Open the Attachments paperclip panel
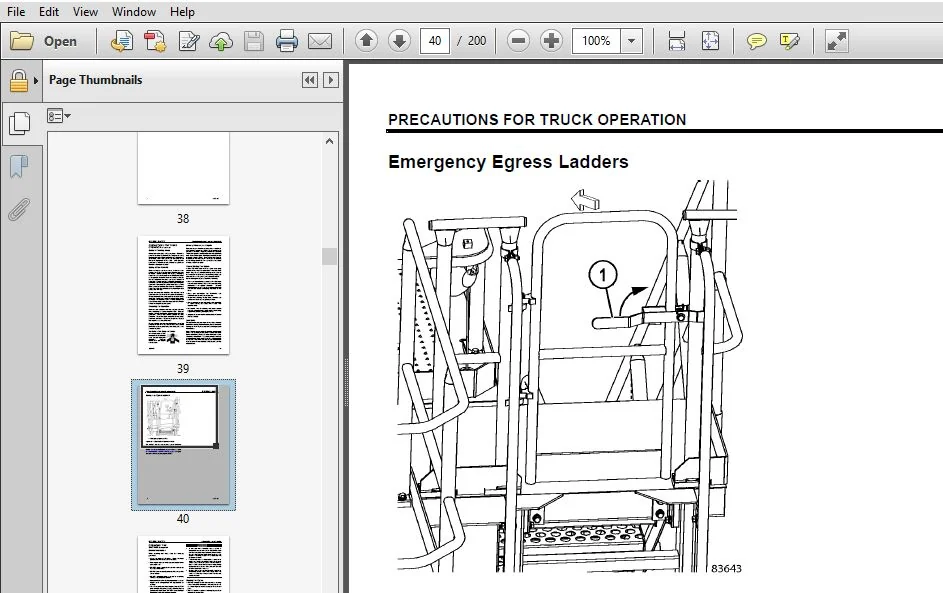This screenshot has height=593, width=943. tap(19, 209)
